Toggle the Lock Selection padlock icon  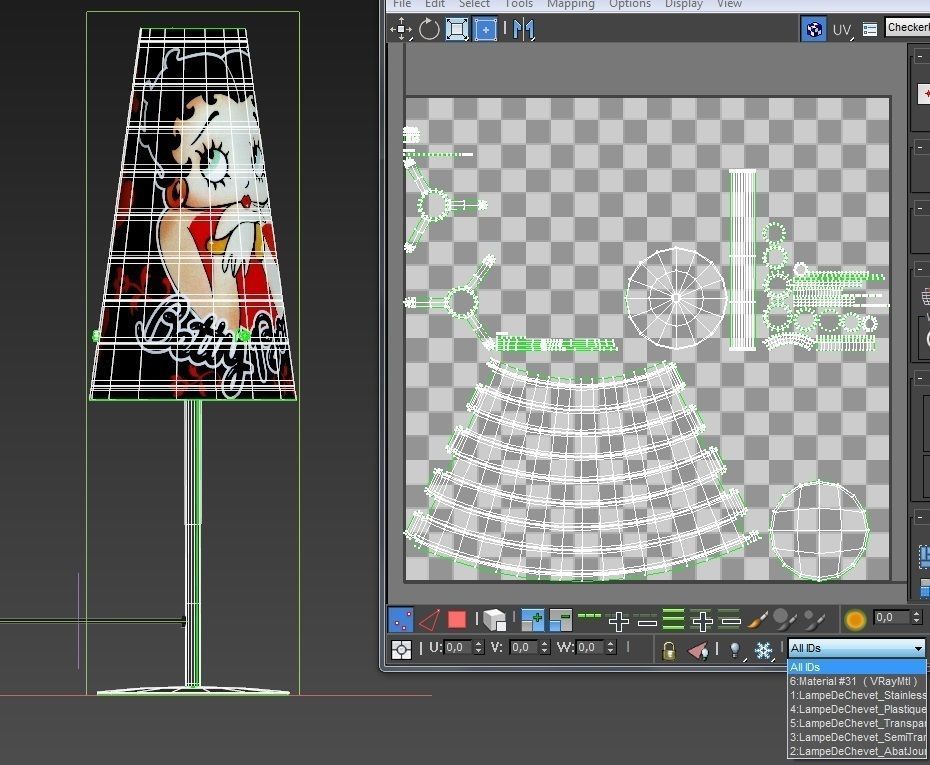tap(668, 651)
